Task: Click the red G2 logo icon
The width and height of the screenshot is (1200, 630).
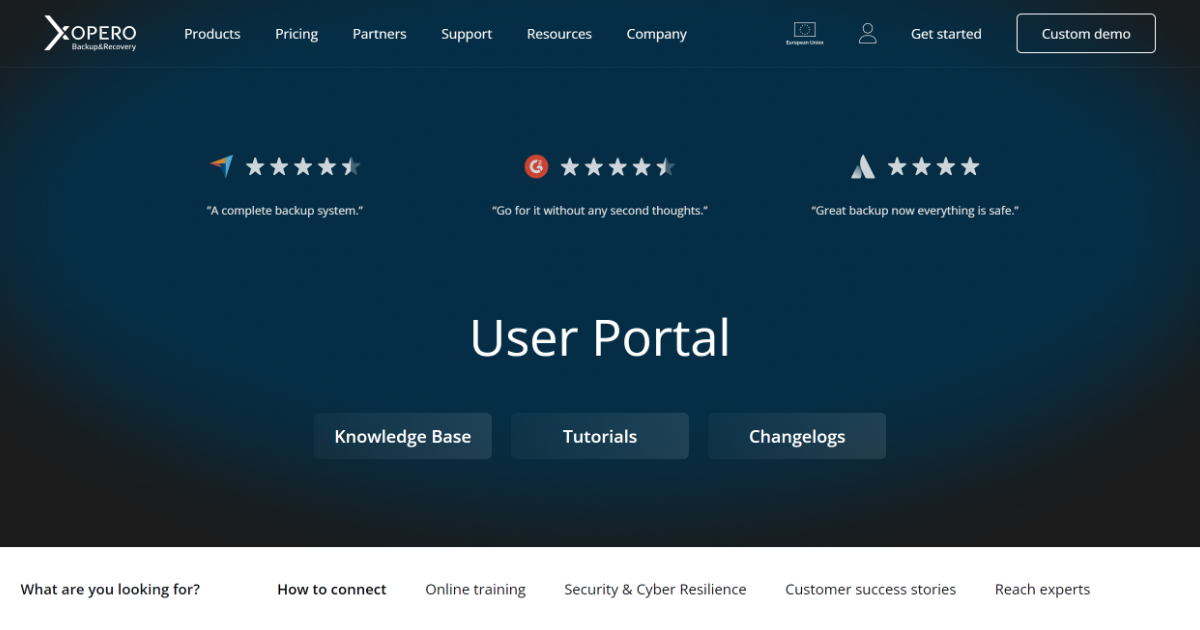Action: 536,166
